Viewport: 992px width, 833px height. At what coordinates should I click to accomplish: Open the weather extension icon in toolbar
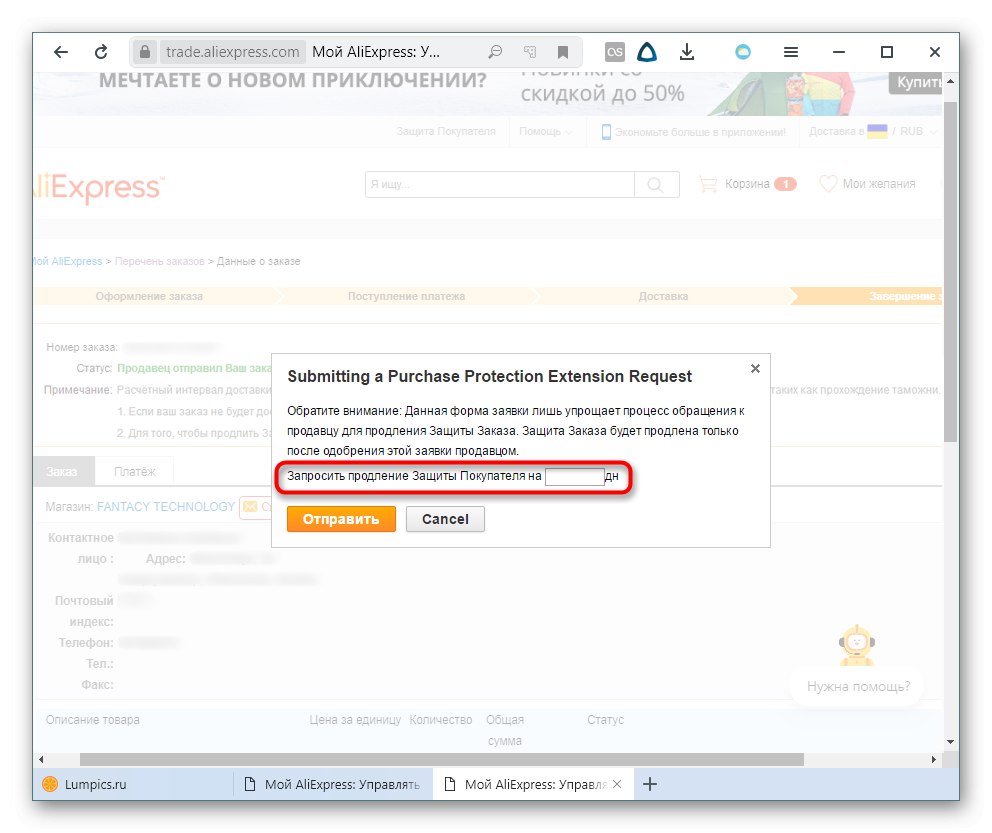tap(742, 51)
